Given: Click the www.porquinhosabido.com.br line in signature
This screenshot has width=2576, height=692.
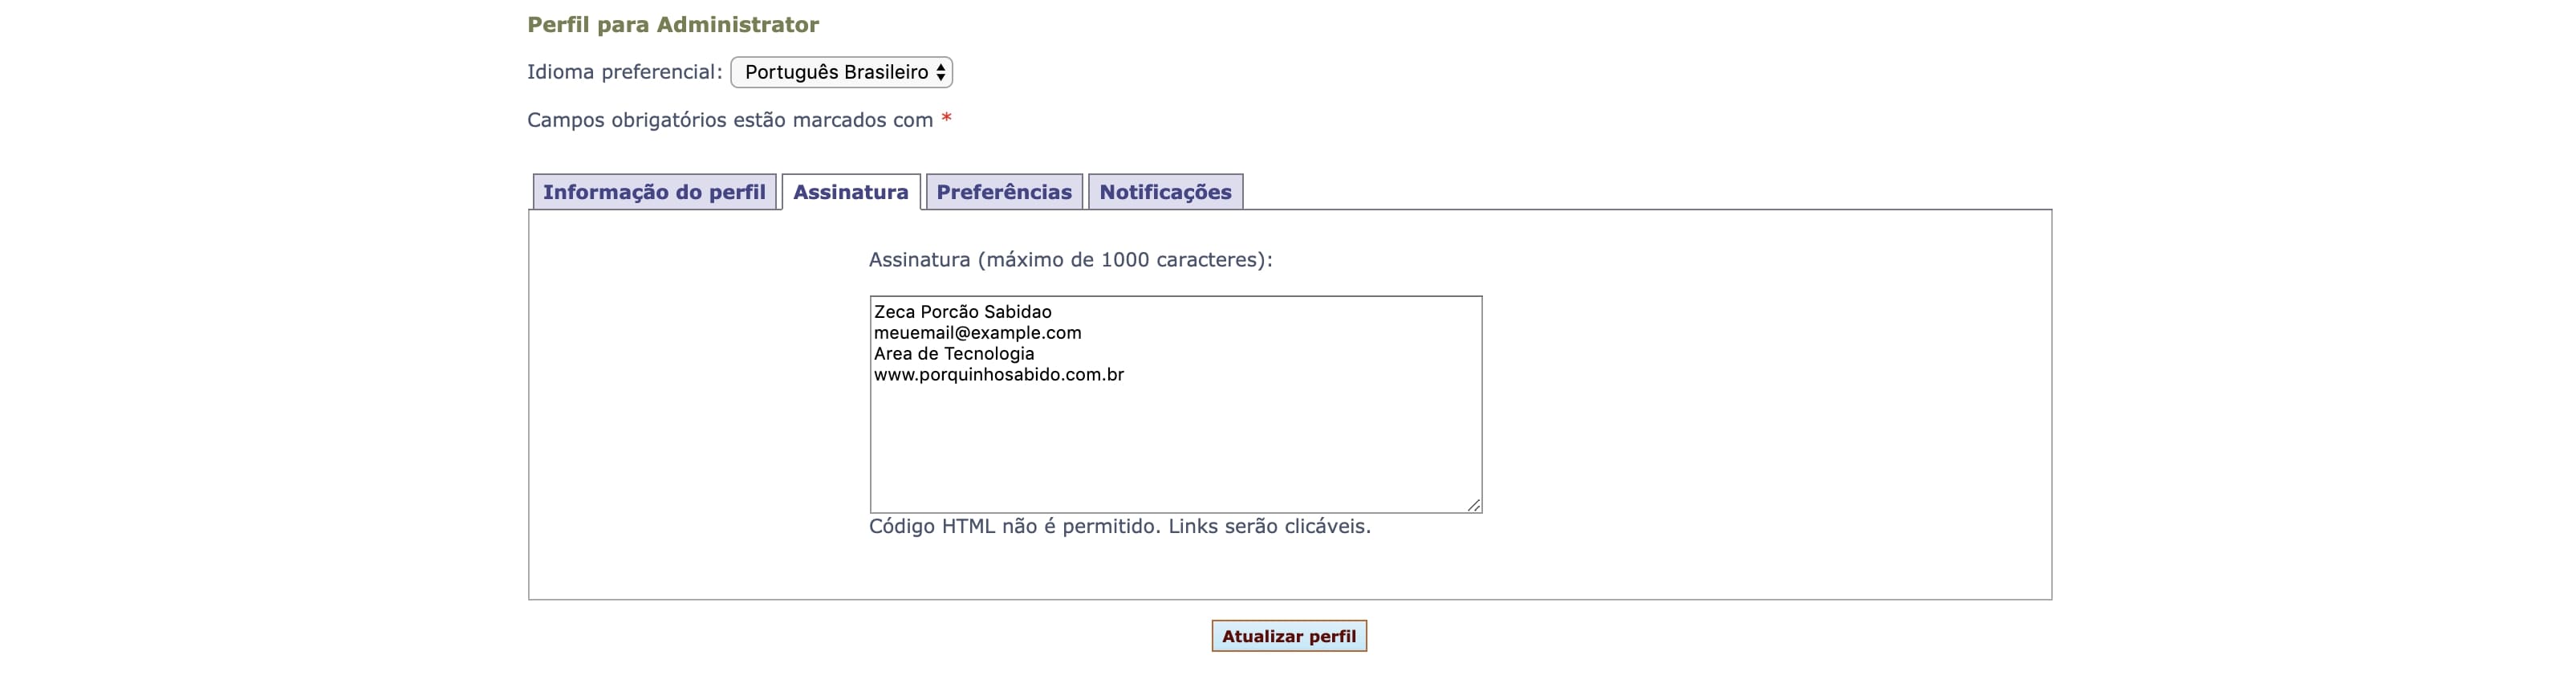Looking at the screenshot, I should (998, 375).
